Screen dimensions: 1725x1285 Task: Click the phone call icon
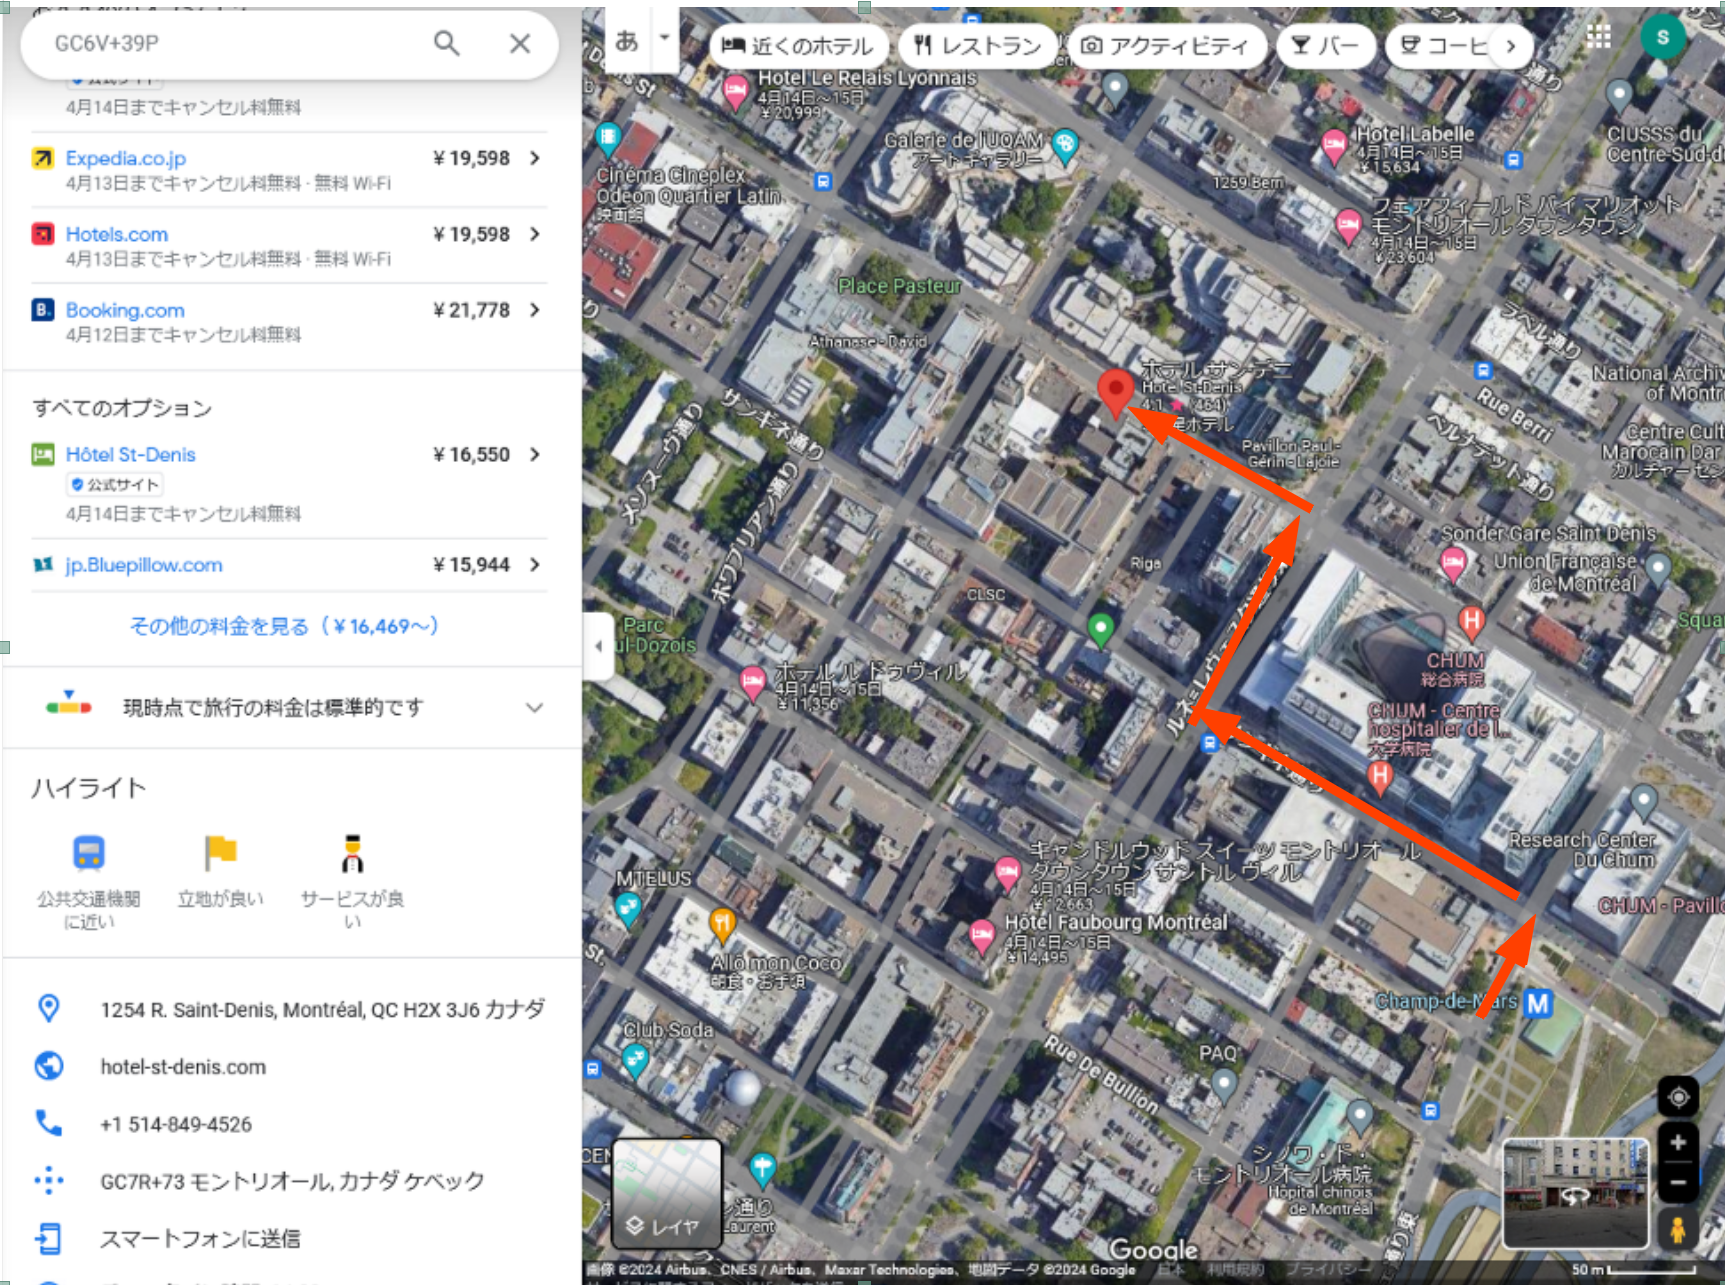coord(48,1123)
